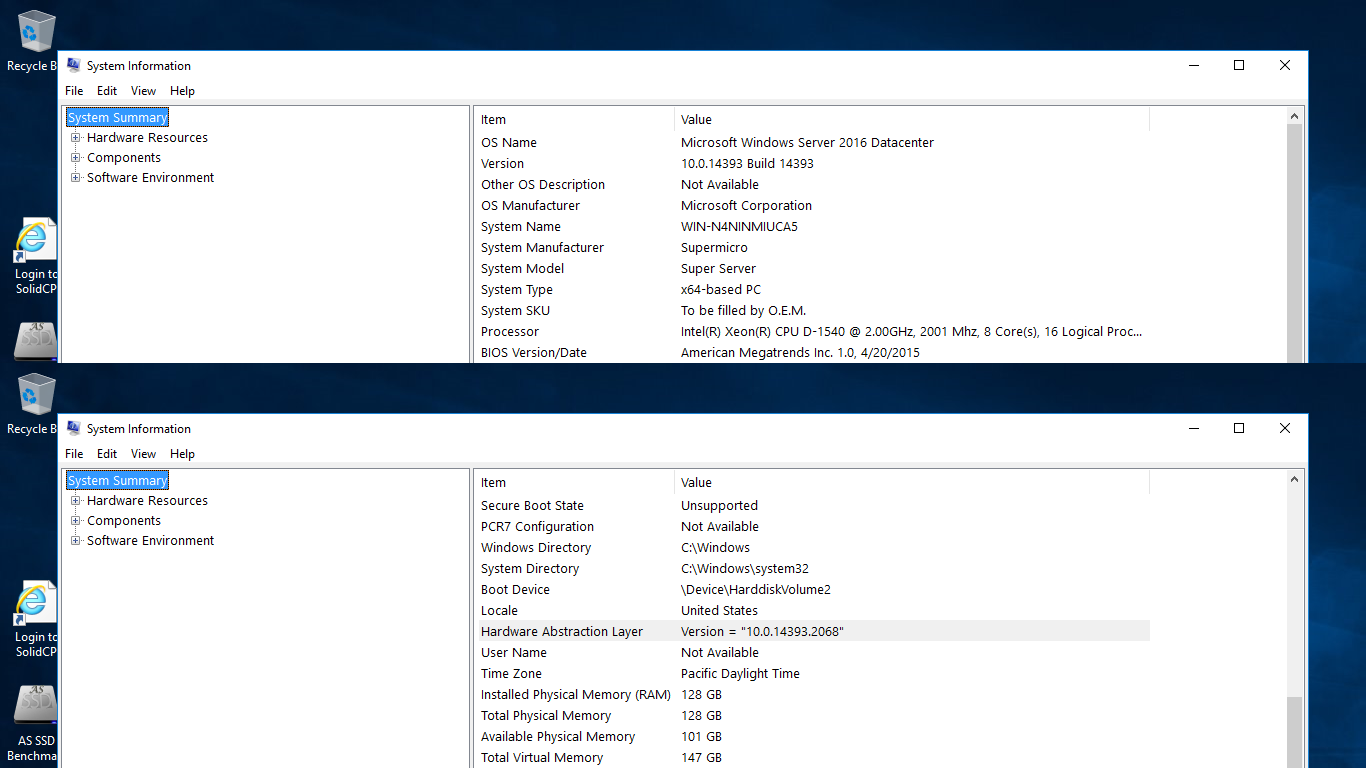Open the File menu in the upper window
The image size is (1366, 768).
[x=74, y=91]
